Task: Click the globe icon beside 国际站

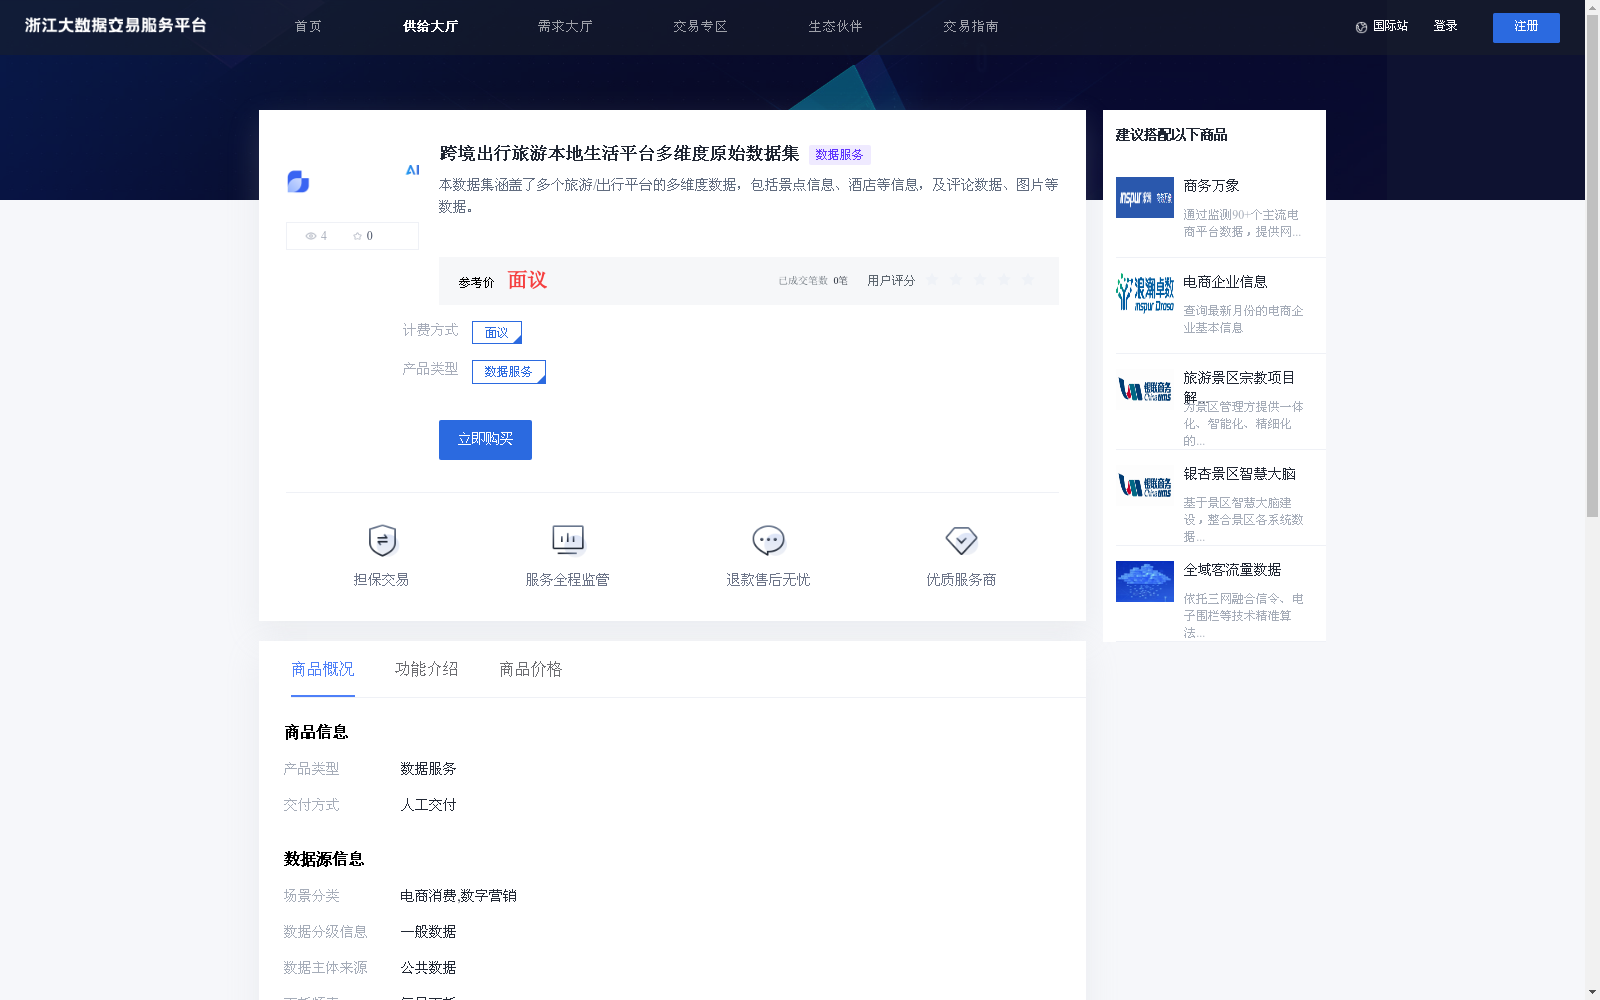Action: pos(1361,27)
